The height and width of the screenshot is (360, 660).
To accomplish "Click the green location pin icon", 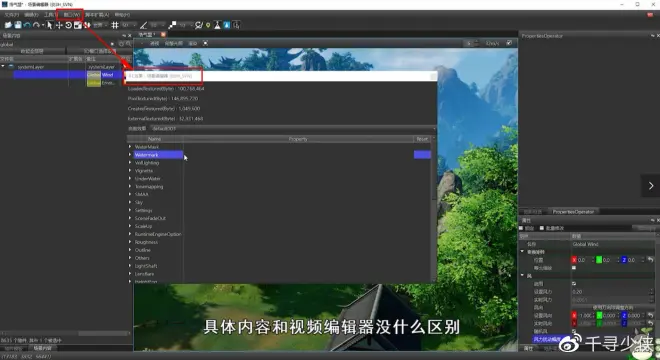I will pos(208,25).
